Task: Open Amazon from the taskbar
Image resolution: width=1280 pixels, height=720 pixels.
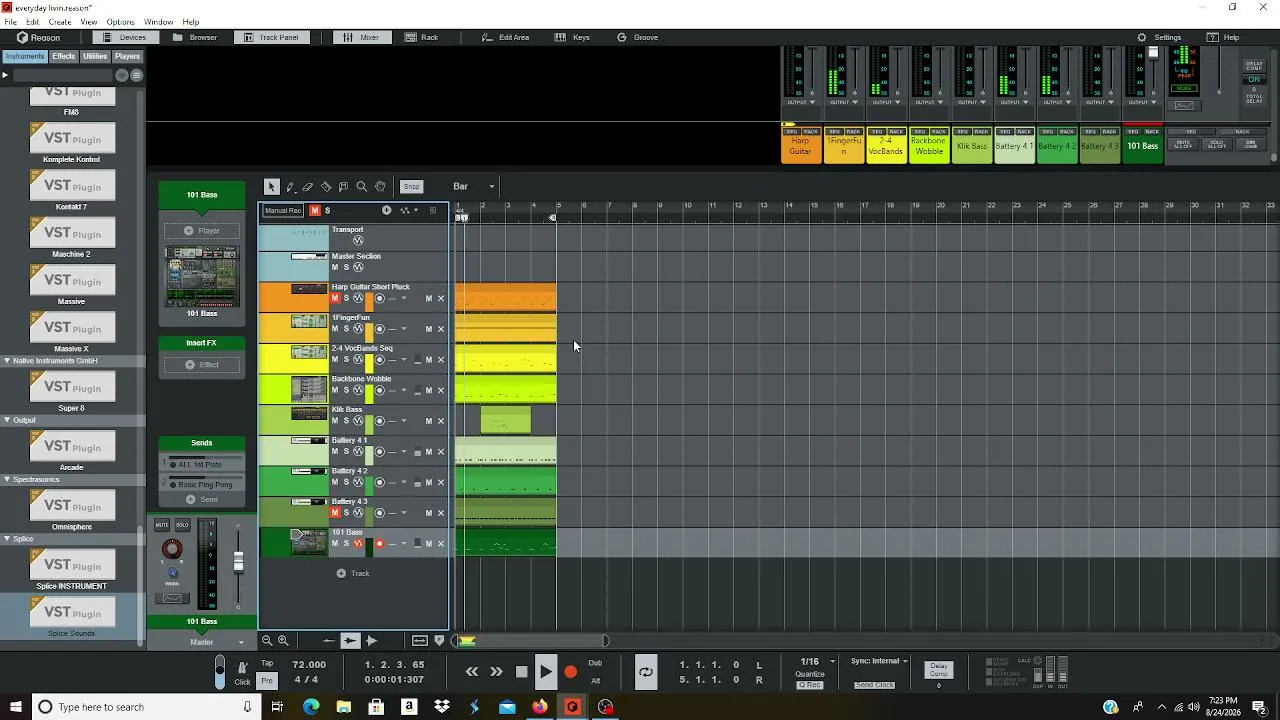Action: tap(409, 707)
